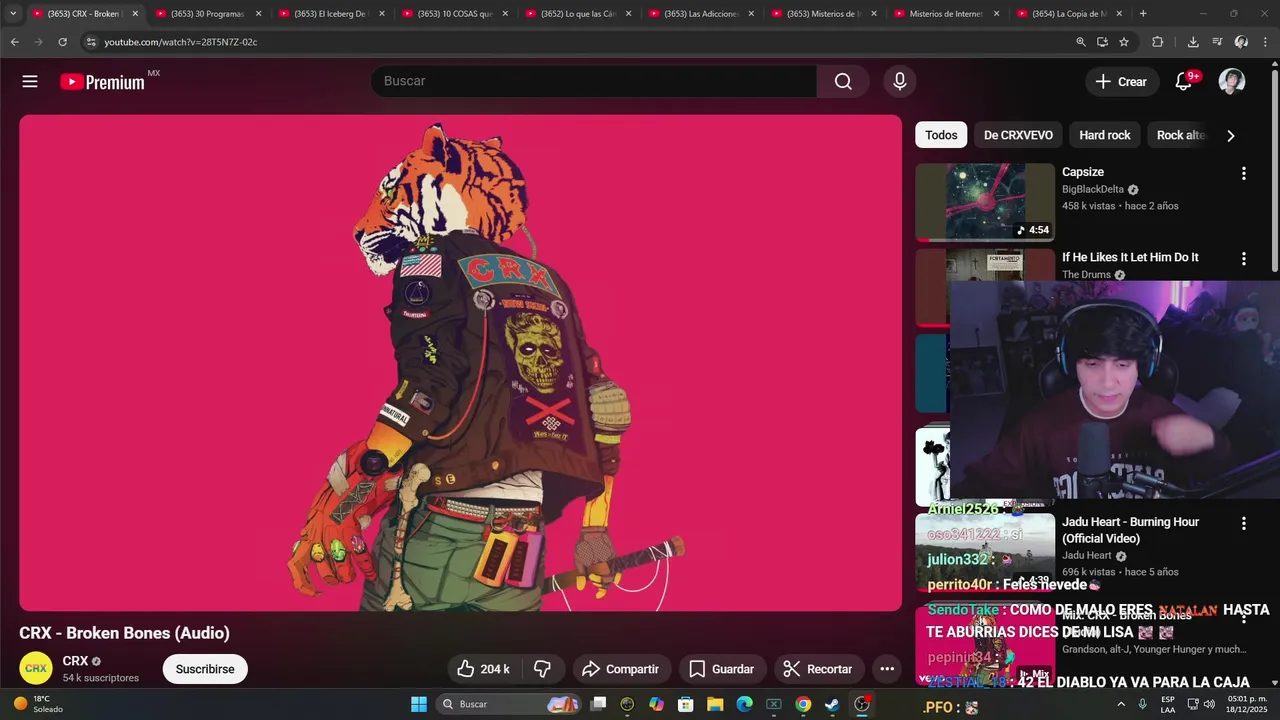Reload the page in Chrome
Image resolution: width=1280 pixels, height=720 pixels.
tap(62, 42)
